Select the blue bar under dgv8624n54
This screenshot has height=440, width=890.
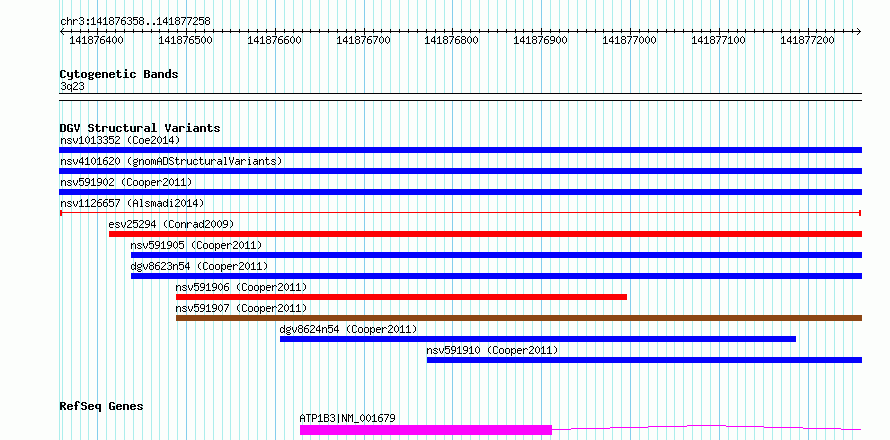(x=538, y=339)
